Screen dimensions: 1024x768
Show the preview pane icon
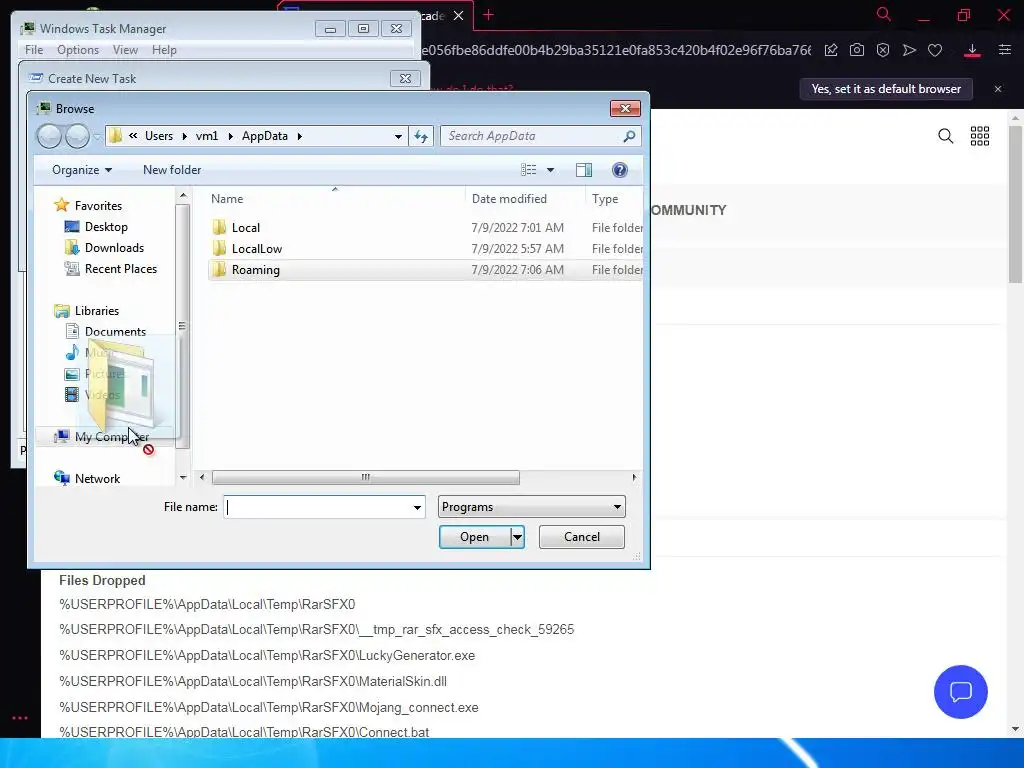tap(584, 170)
